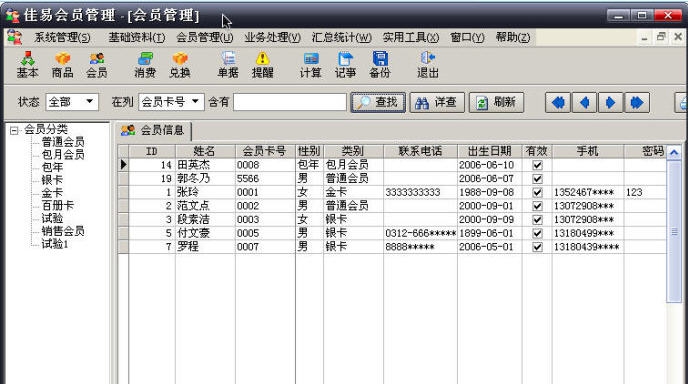Click the 查找 search button
Viewport: 688px width, 384px height.
(x=378, y=102)
